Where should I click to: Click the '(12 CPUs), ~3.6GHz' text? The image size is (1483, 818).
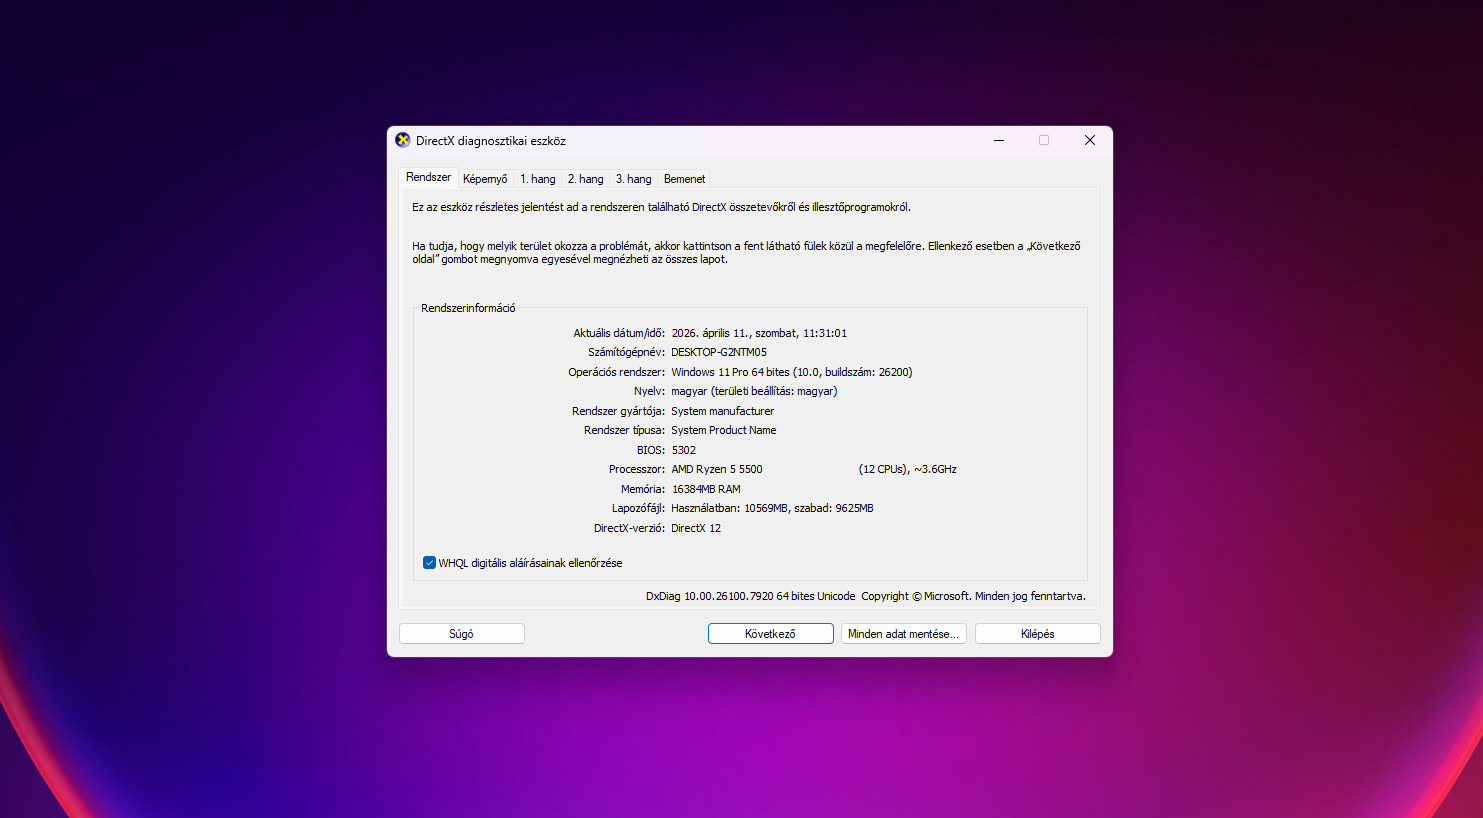point(908,469)
